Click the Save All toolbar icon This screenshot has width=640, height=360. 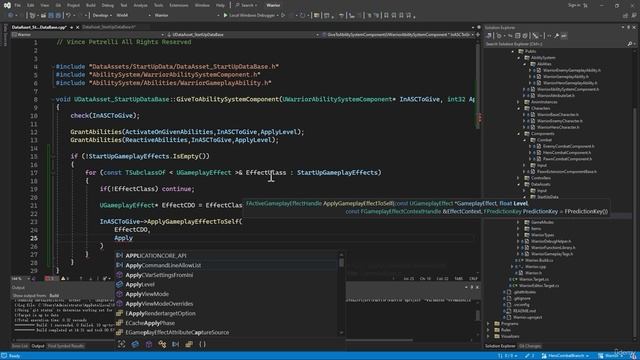tap(58, 15)
